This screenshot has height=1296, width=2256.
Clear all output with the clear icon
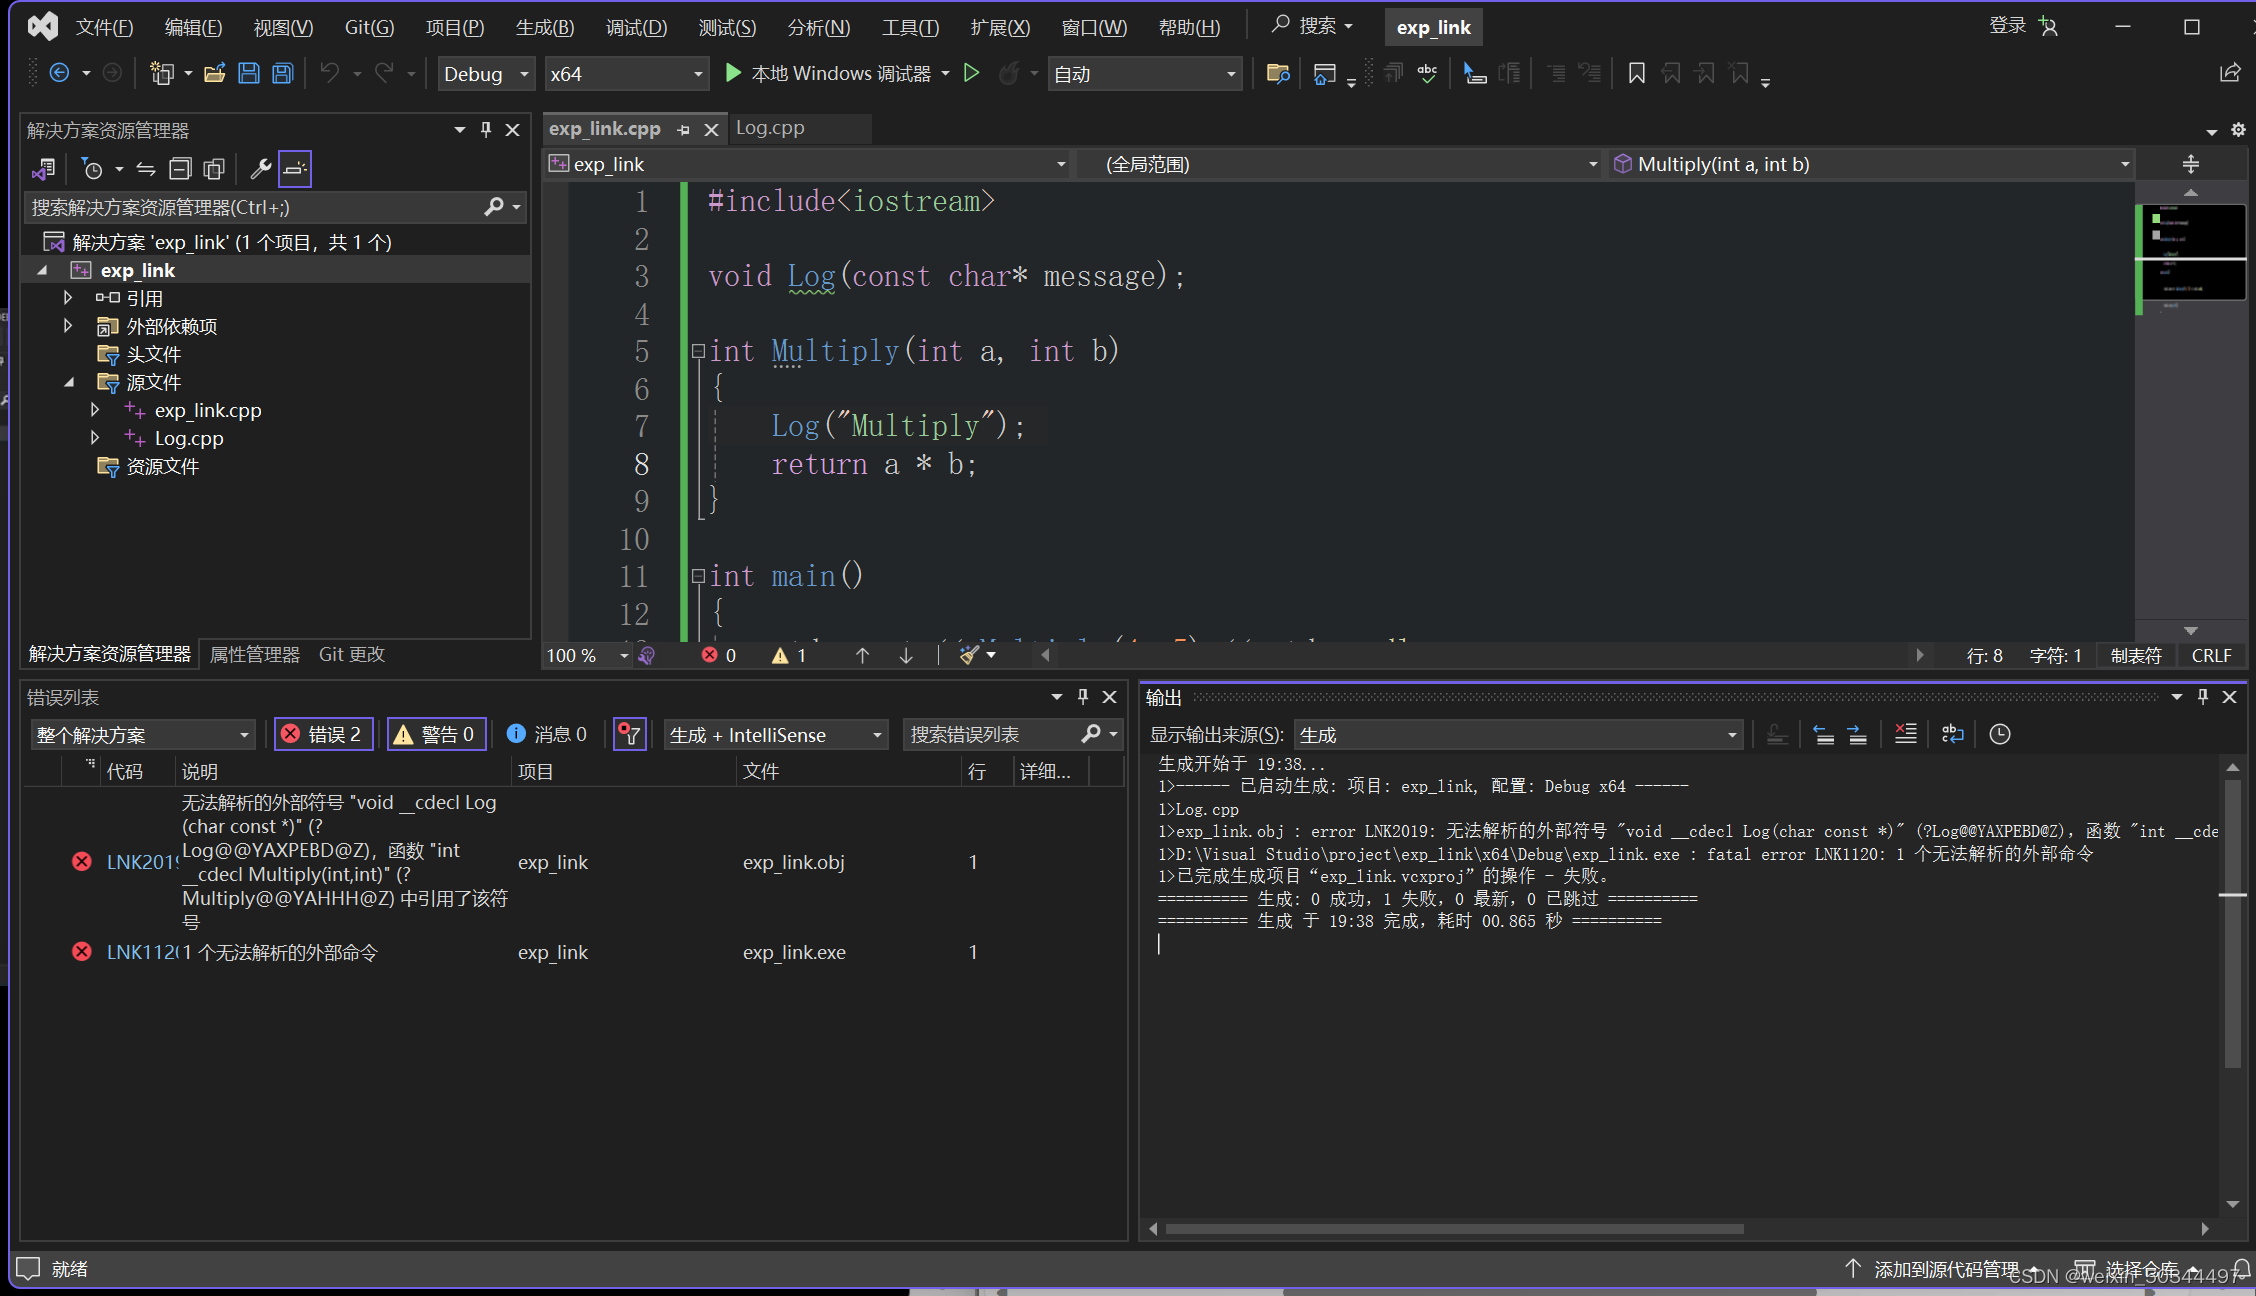pos(1905,734)
